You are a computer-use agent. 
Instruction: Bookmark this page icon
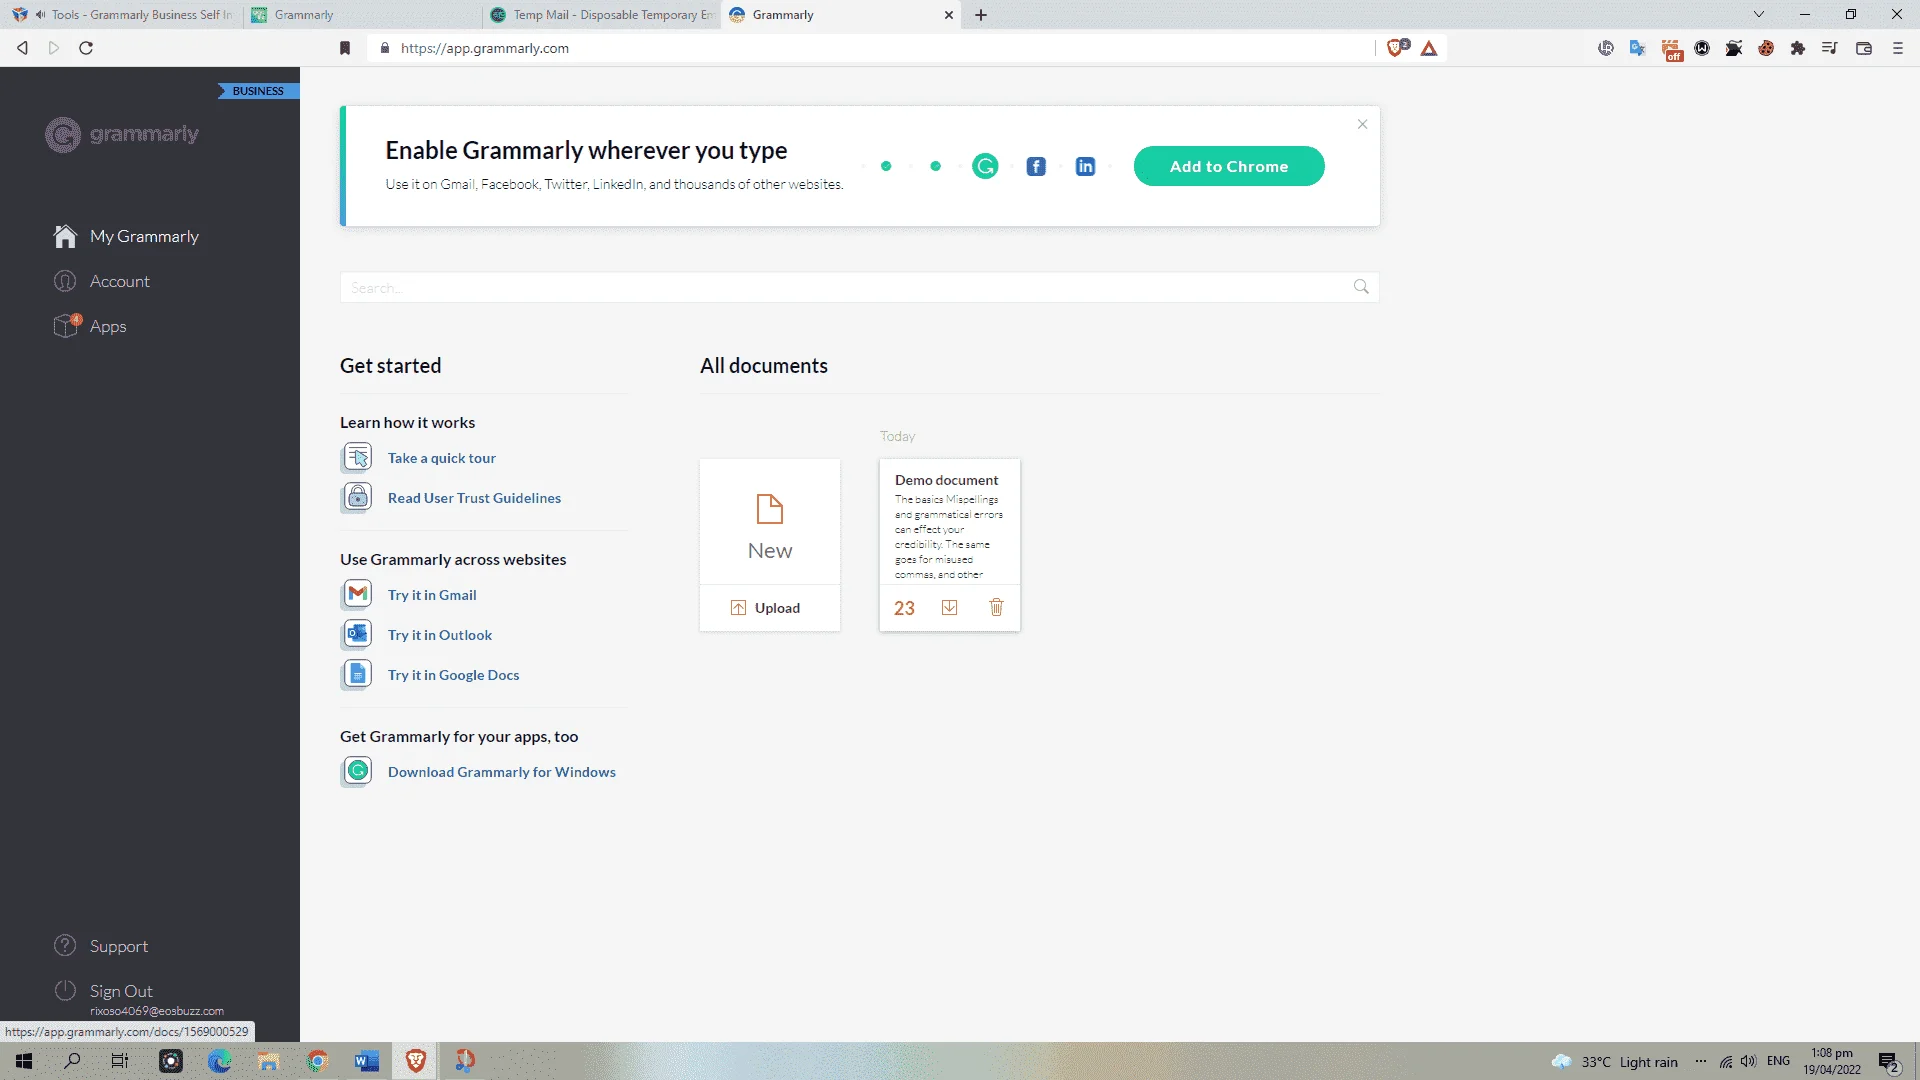click(x=345, y=48)
